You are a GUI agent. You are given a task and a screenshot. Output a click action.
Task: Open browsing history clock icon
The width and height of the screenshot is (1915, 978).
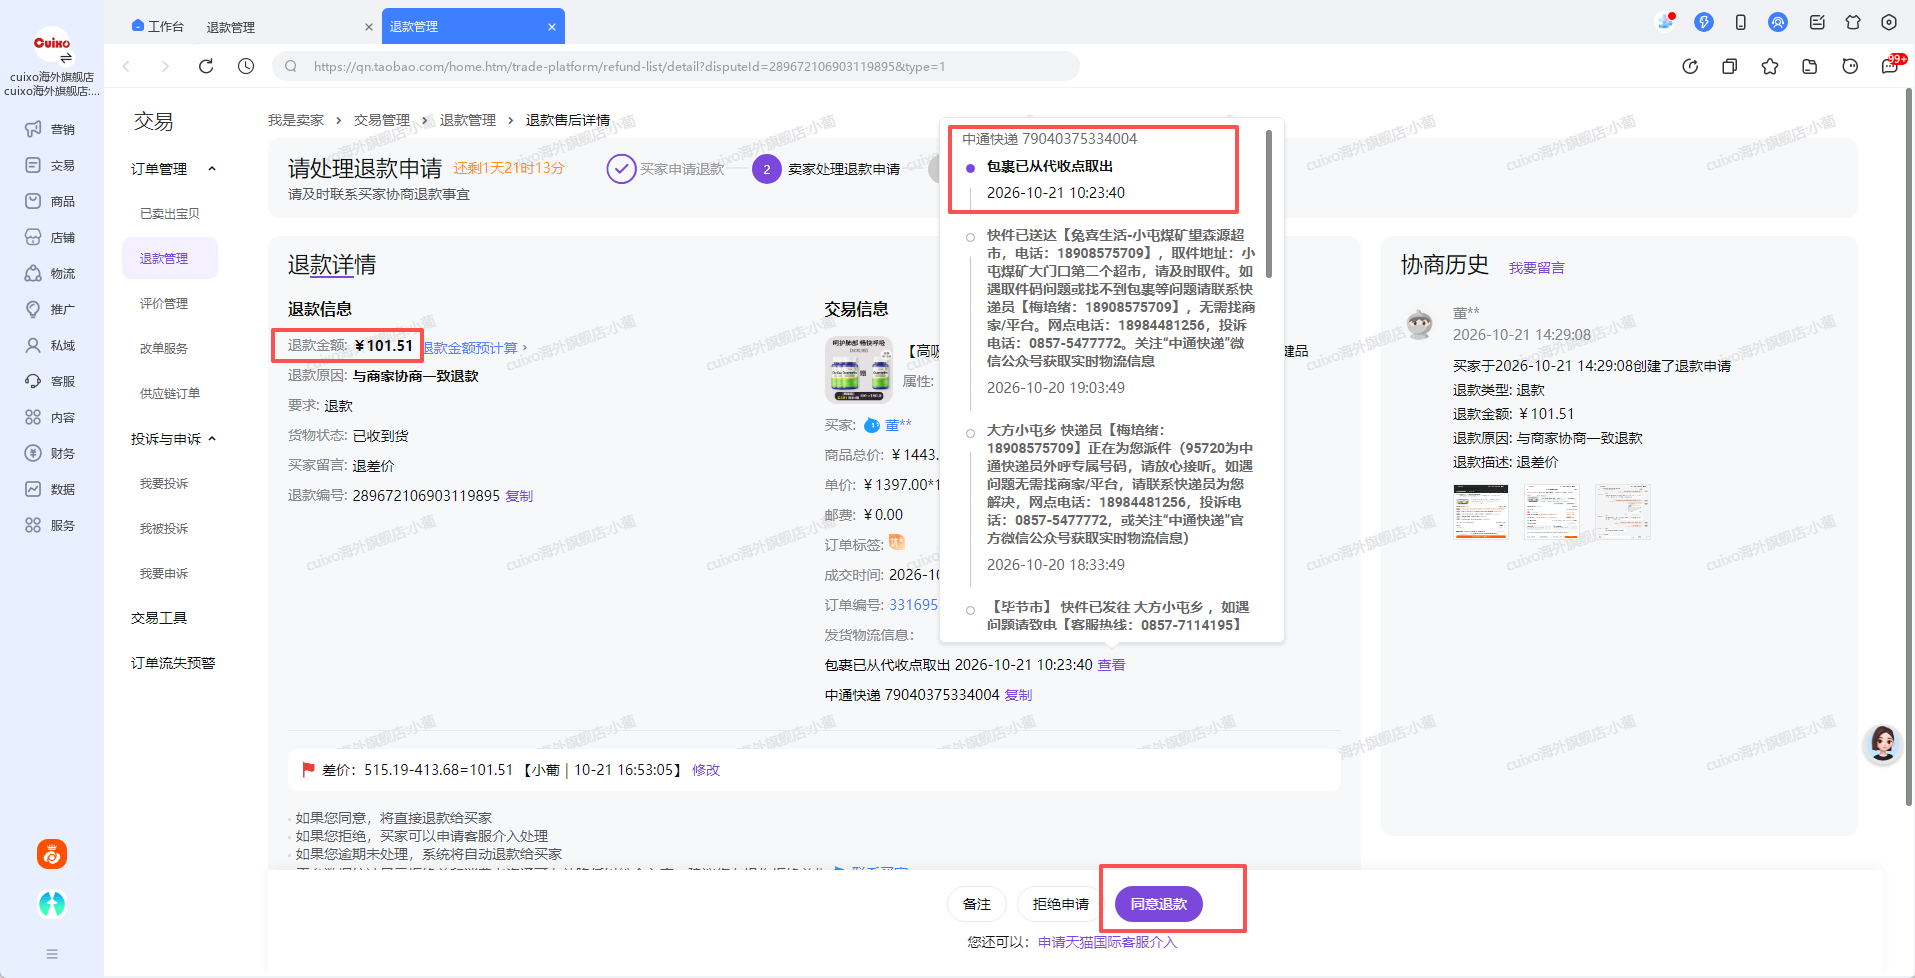tap(246, 66)
